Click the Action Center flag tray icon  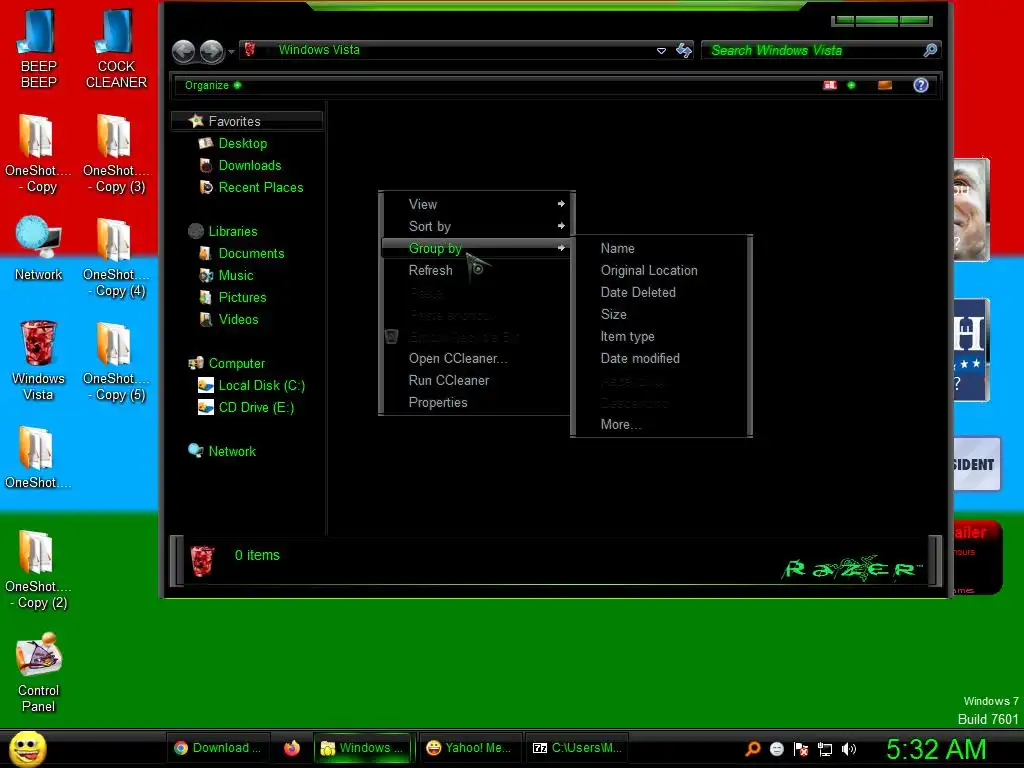click(x=801, y=749)
